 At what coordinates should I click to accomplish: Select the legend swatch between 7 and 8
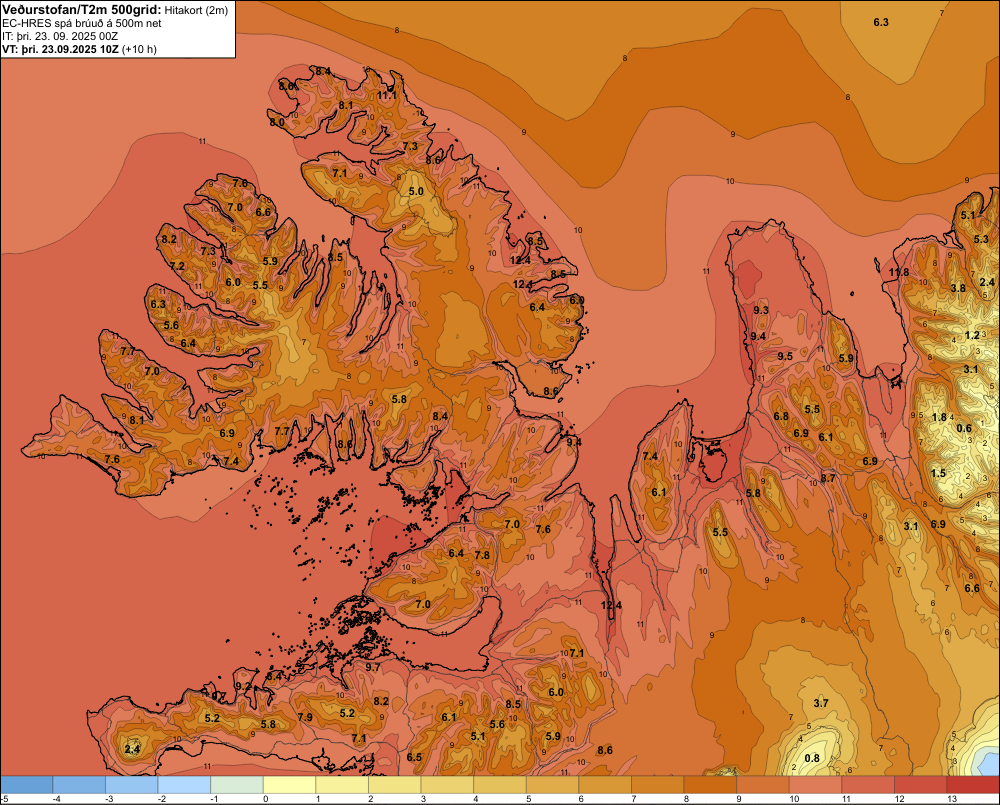(658, 785)
